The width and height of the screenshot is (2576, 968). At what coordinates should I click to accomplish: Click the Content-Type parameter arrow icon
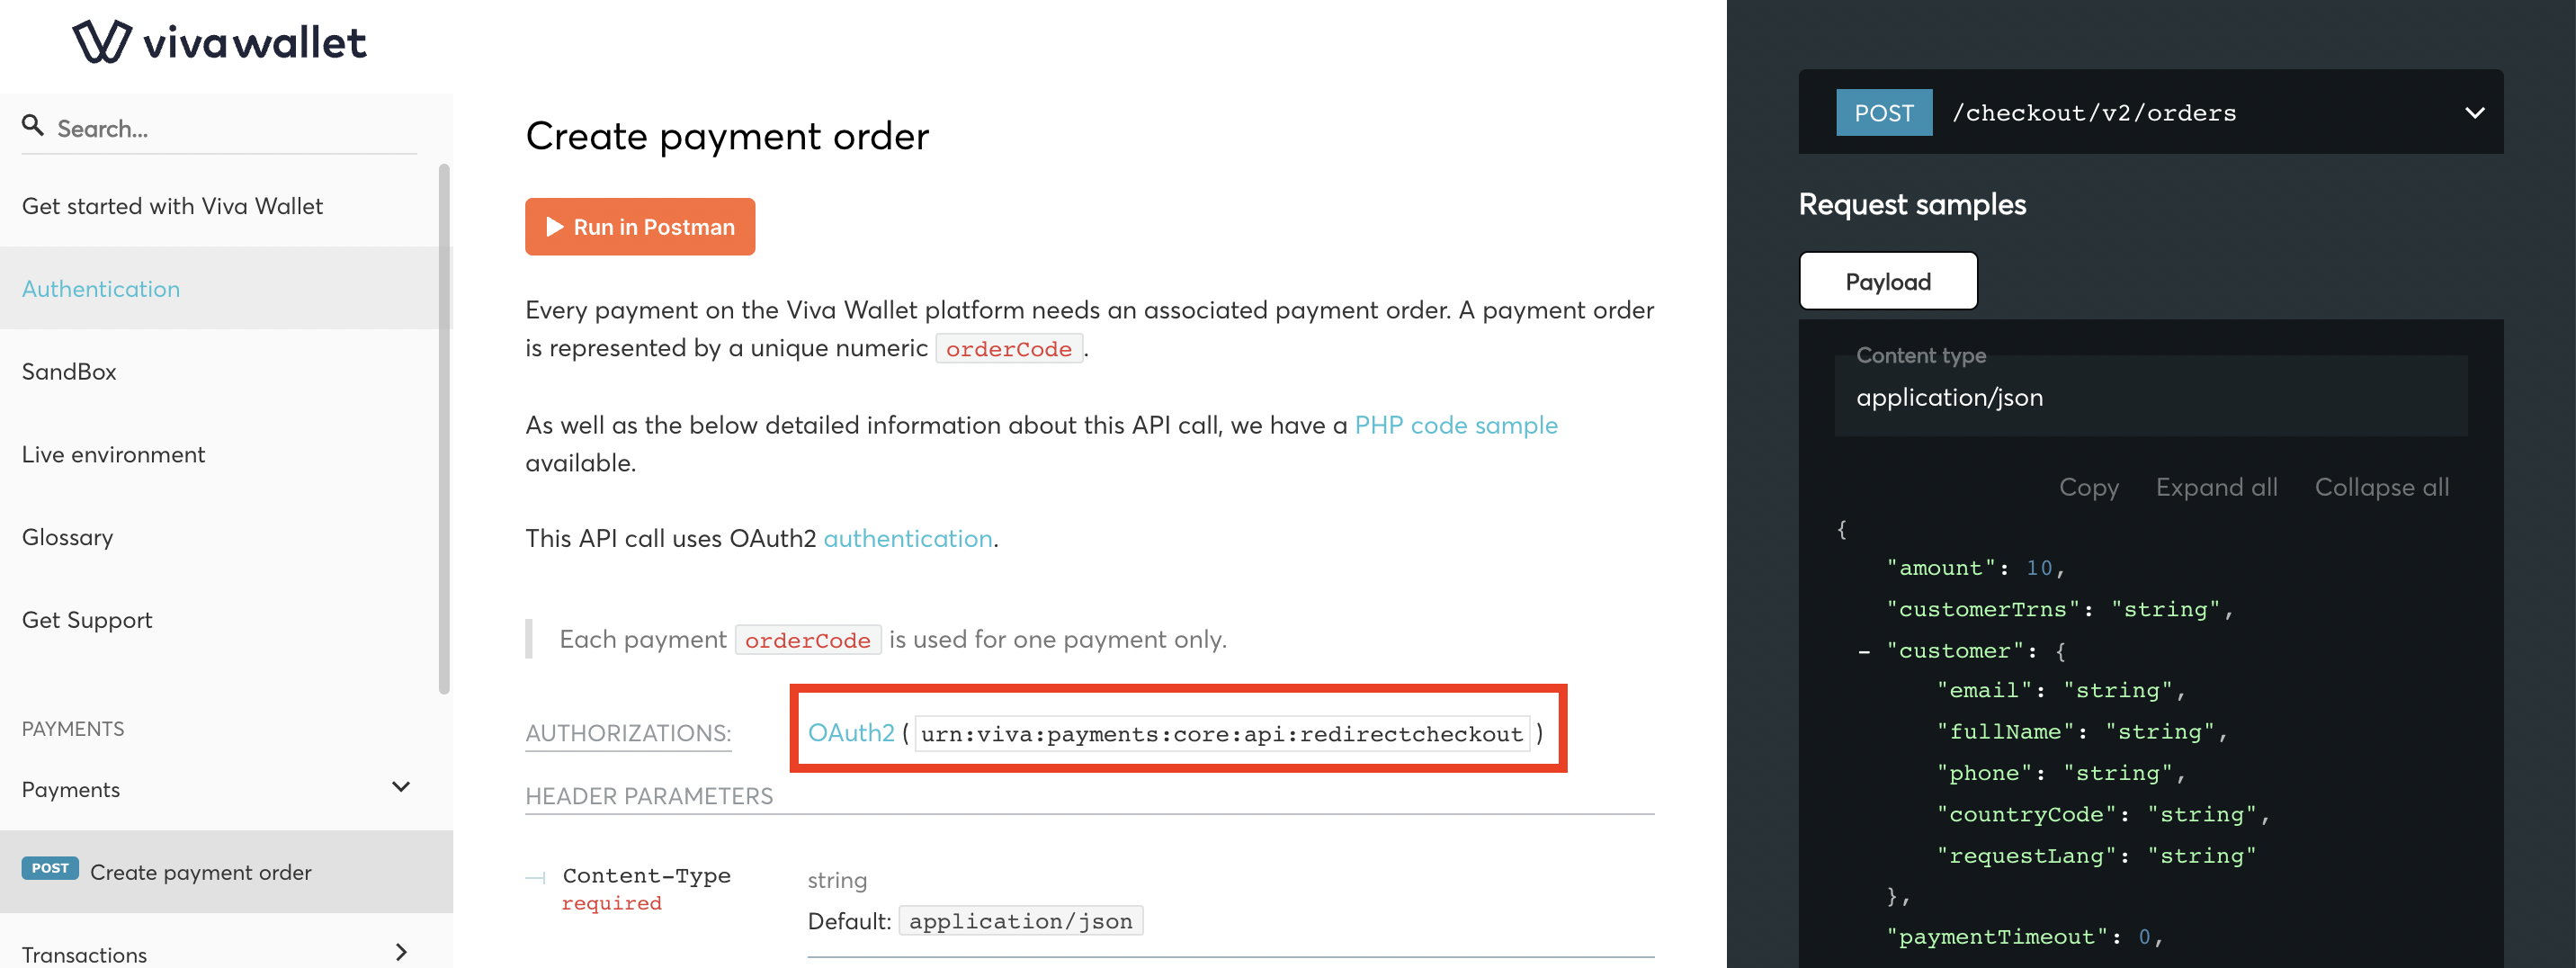point(535,876)
